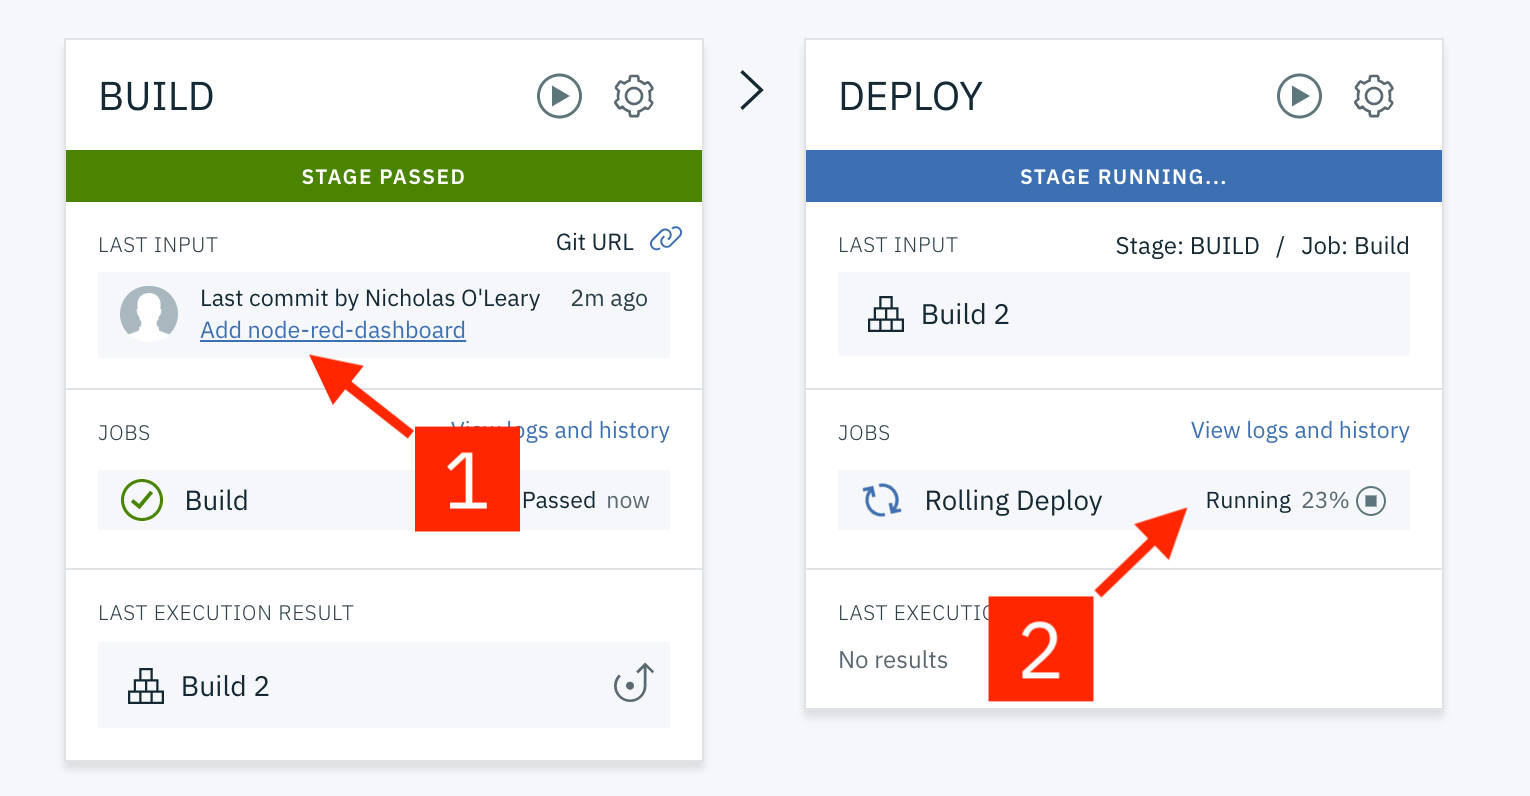Image resolution: width=1530 pixels, height=796 pixels.
Task: Run the BUILD stage play button
Action: (x=559, y=96)
